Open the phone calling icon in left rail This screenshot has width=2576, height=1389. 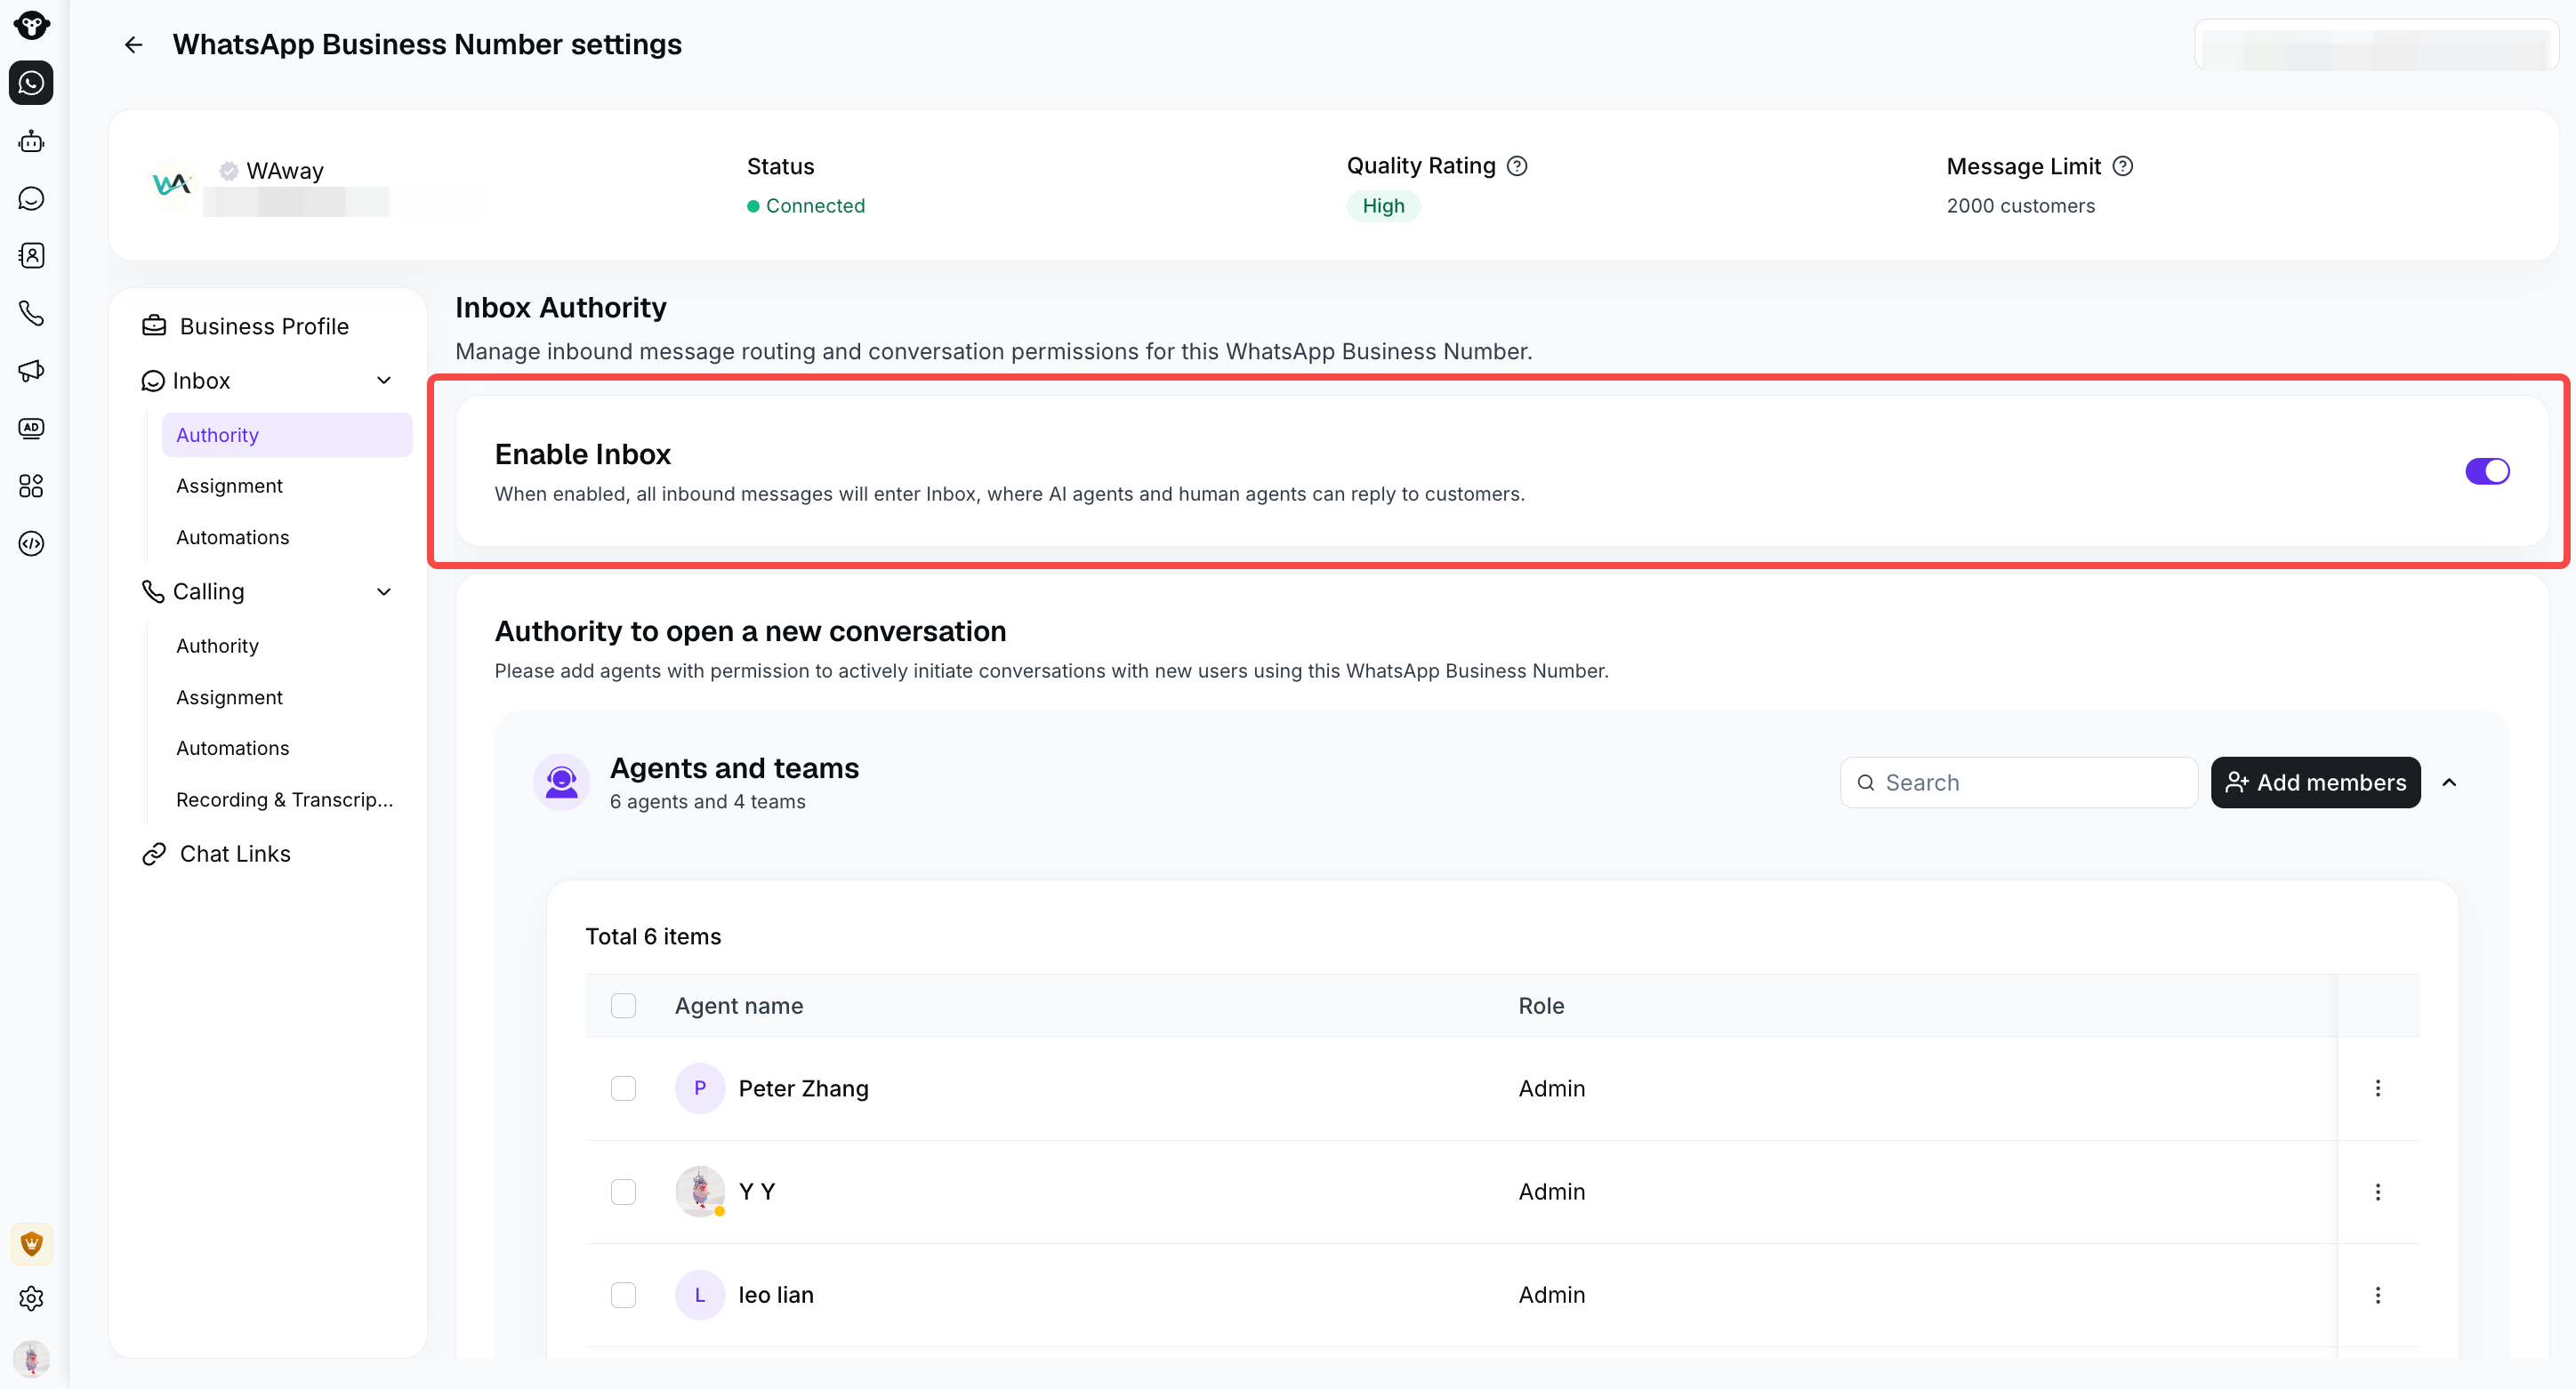[x=31, y=313]
